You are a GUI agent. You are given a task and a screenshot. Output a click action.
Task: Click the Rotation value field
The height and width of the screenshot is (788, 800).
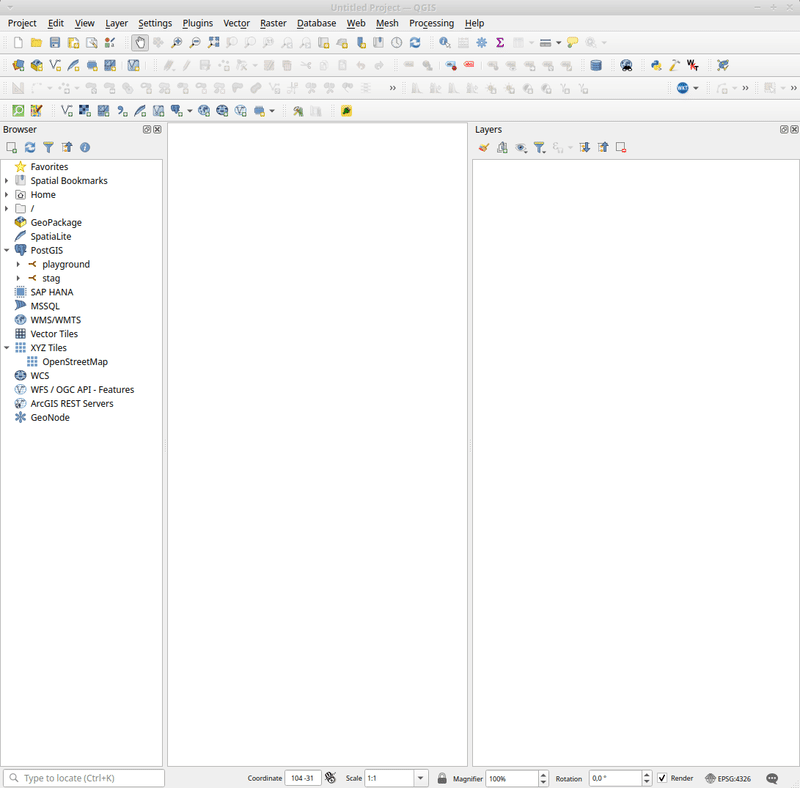tap(615, 778)
